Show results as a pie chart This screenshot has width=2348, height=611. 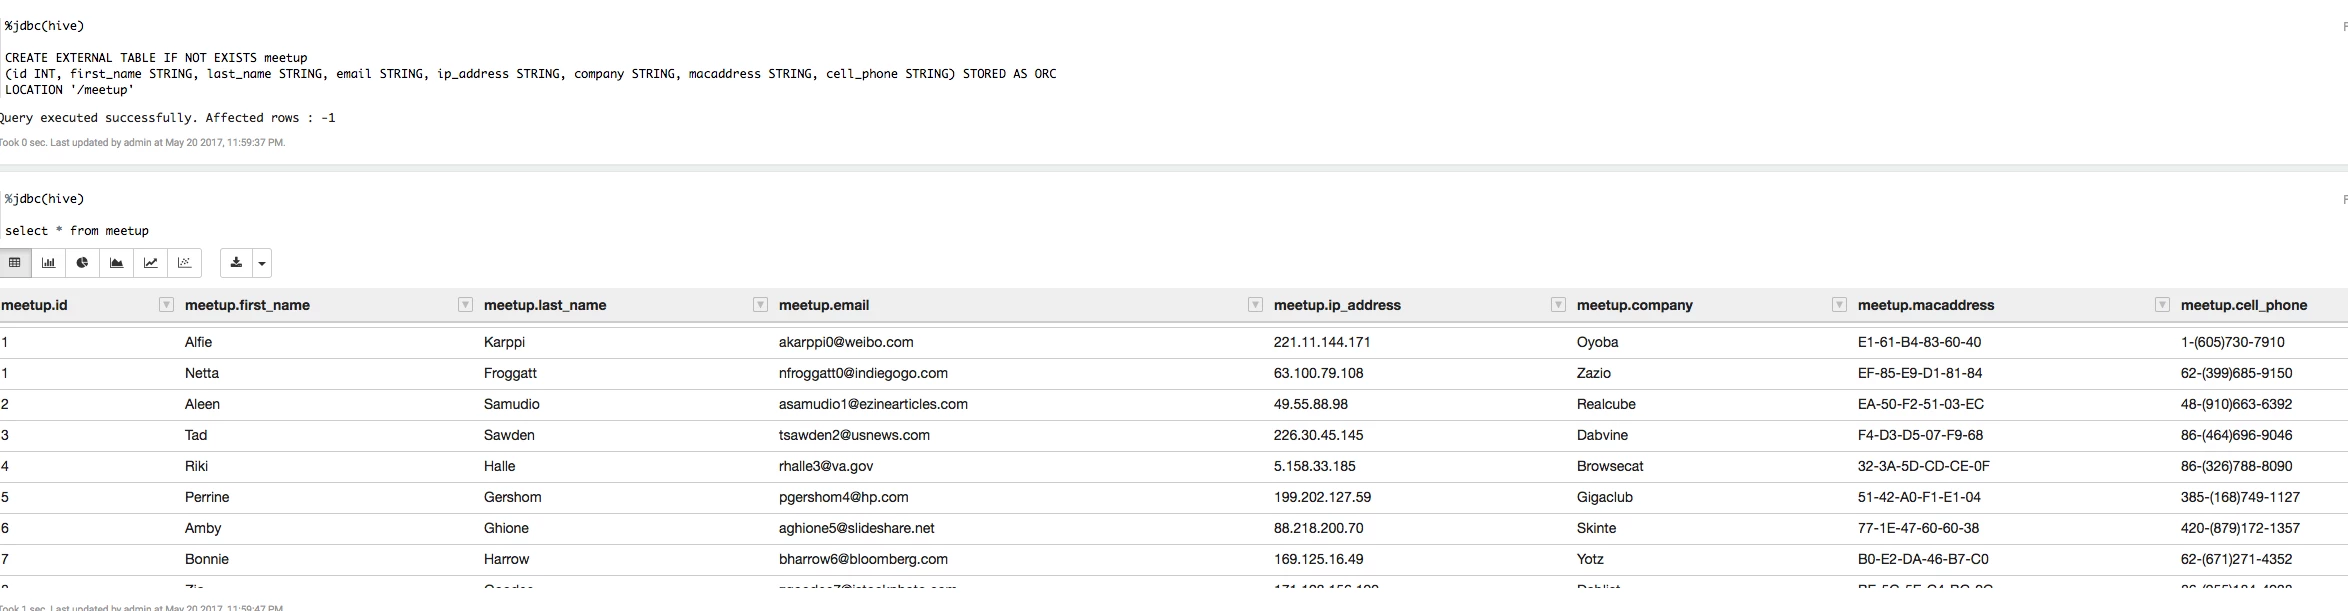pyautogui.click(x=83, y=263)
